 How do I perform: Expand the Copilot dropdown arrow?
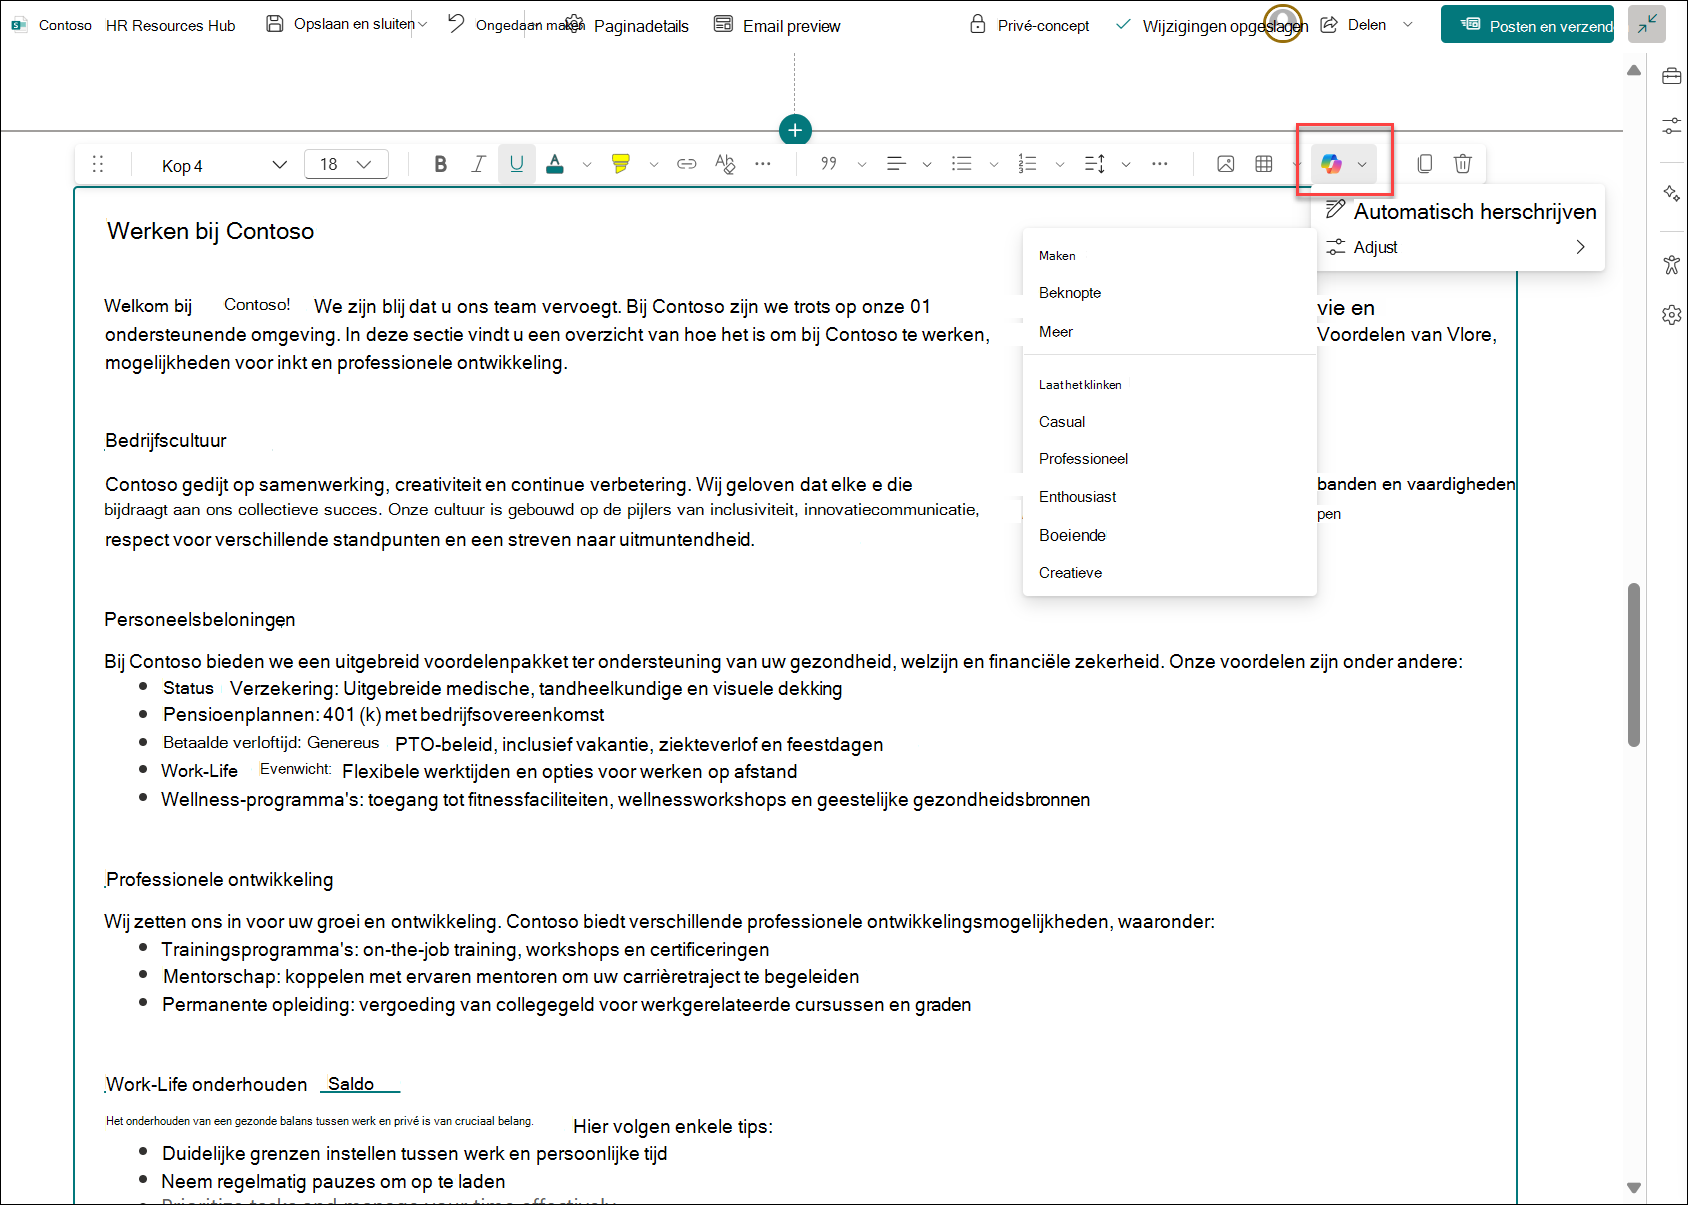1362,164
